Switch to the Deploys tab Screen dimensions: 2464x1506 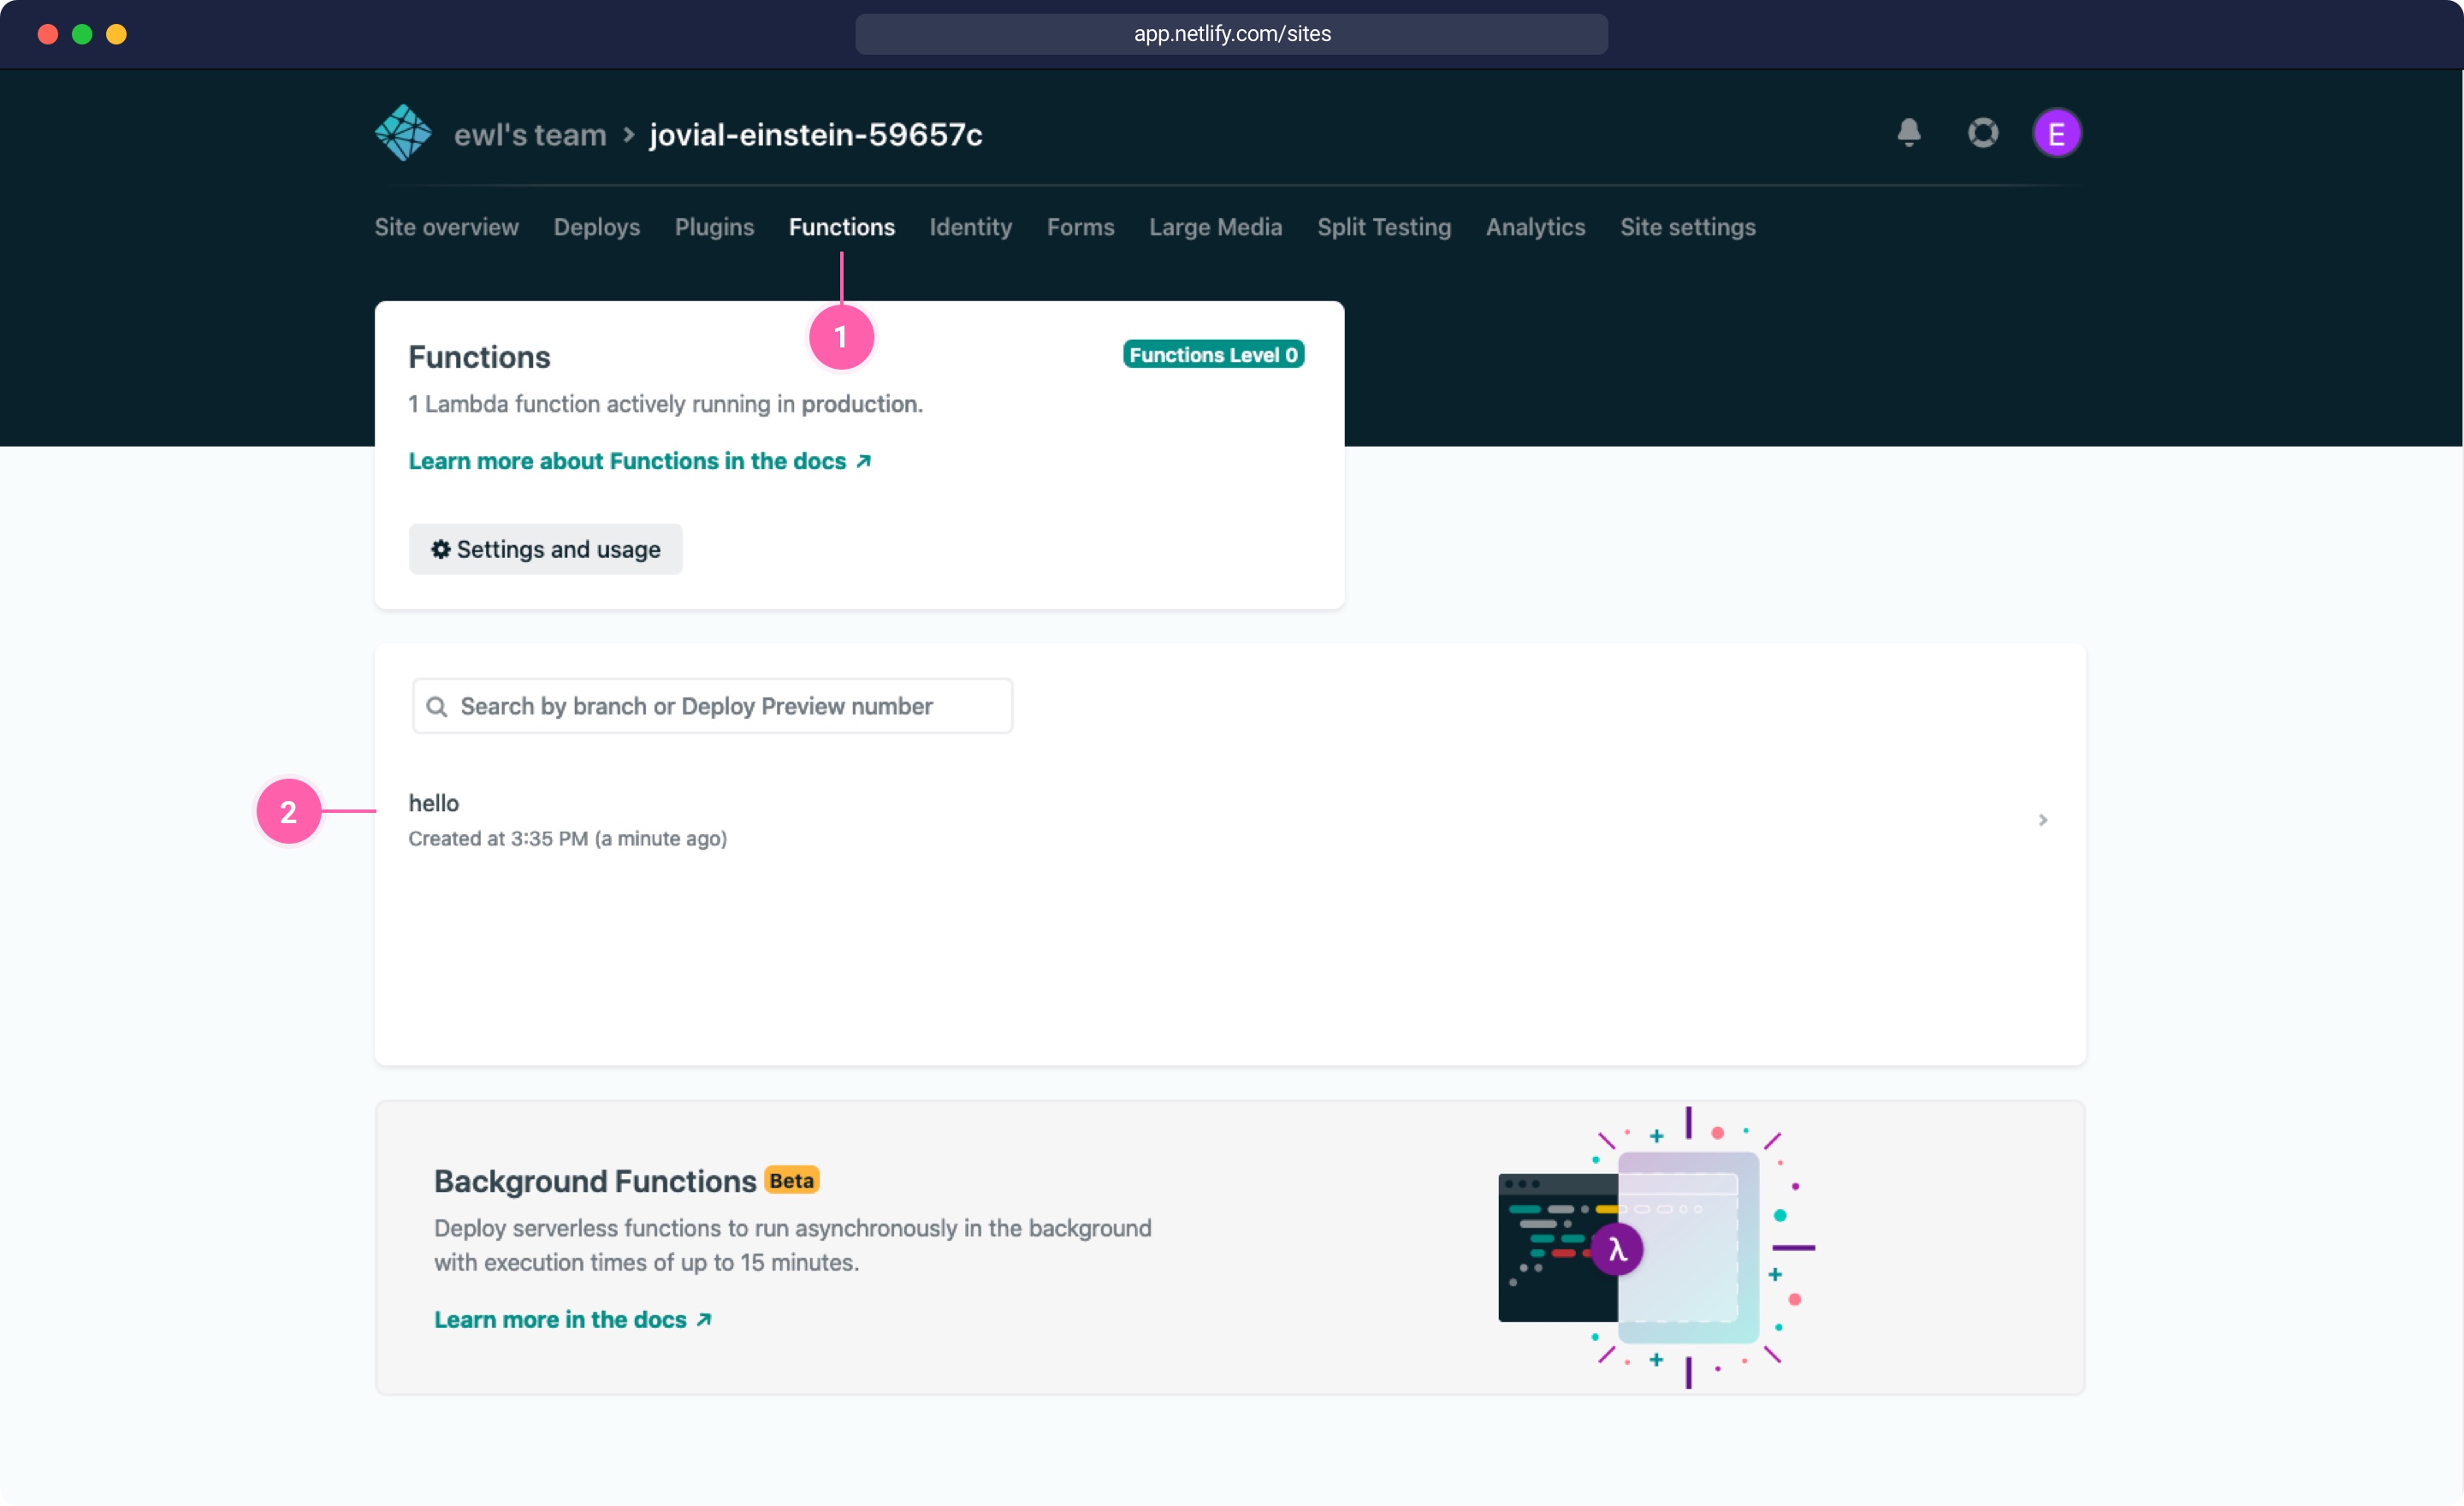point(597,227)
